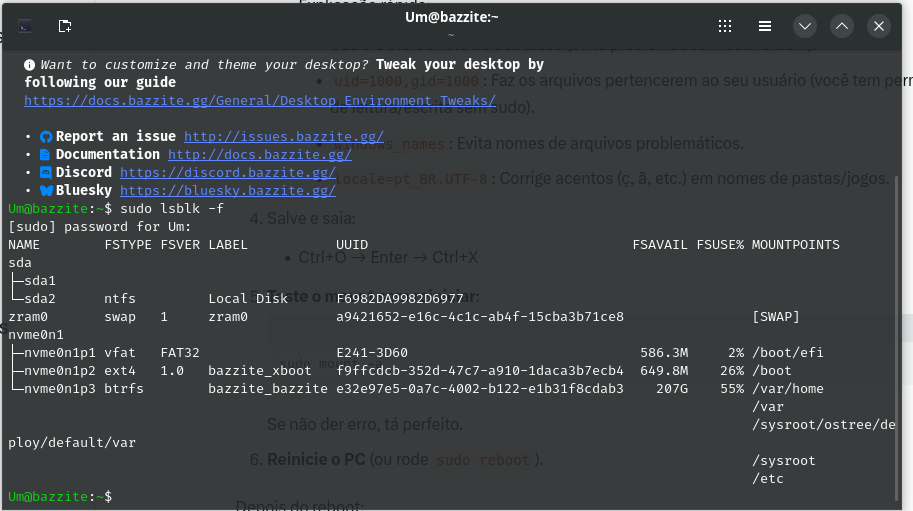Click the Discord logo icon
913x511 pixels.
(x=45, y=173)
